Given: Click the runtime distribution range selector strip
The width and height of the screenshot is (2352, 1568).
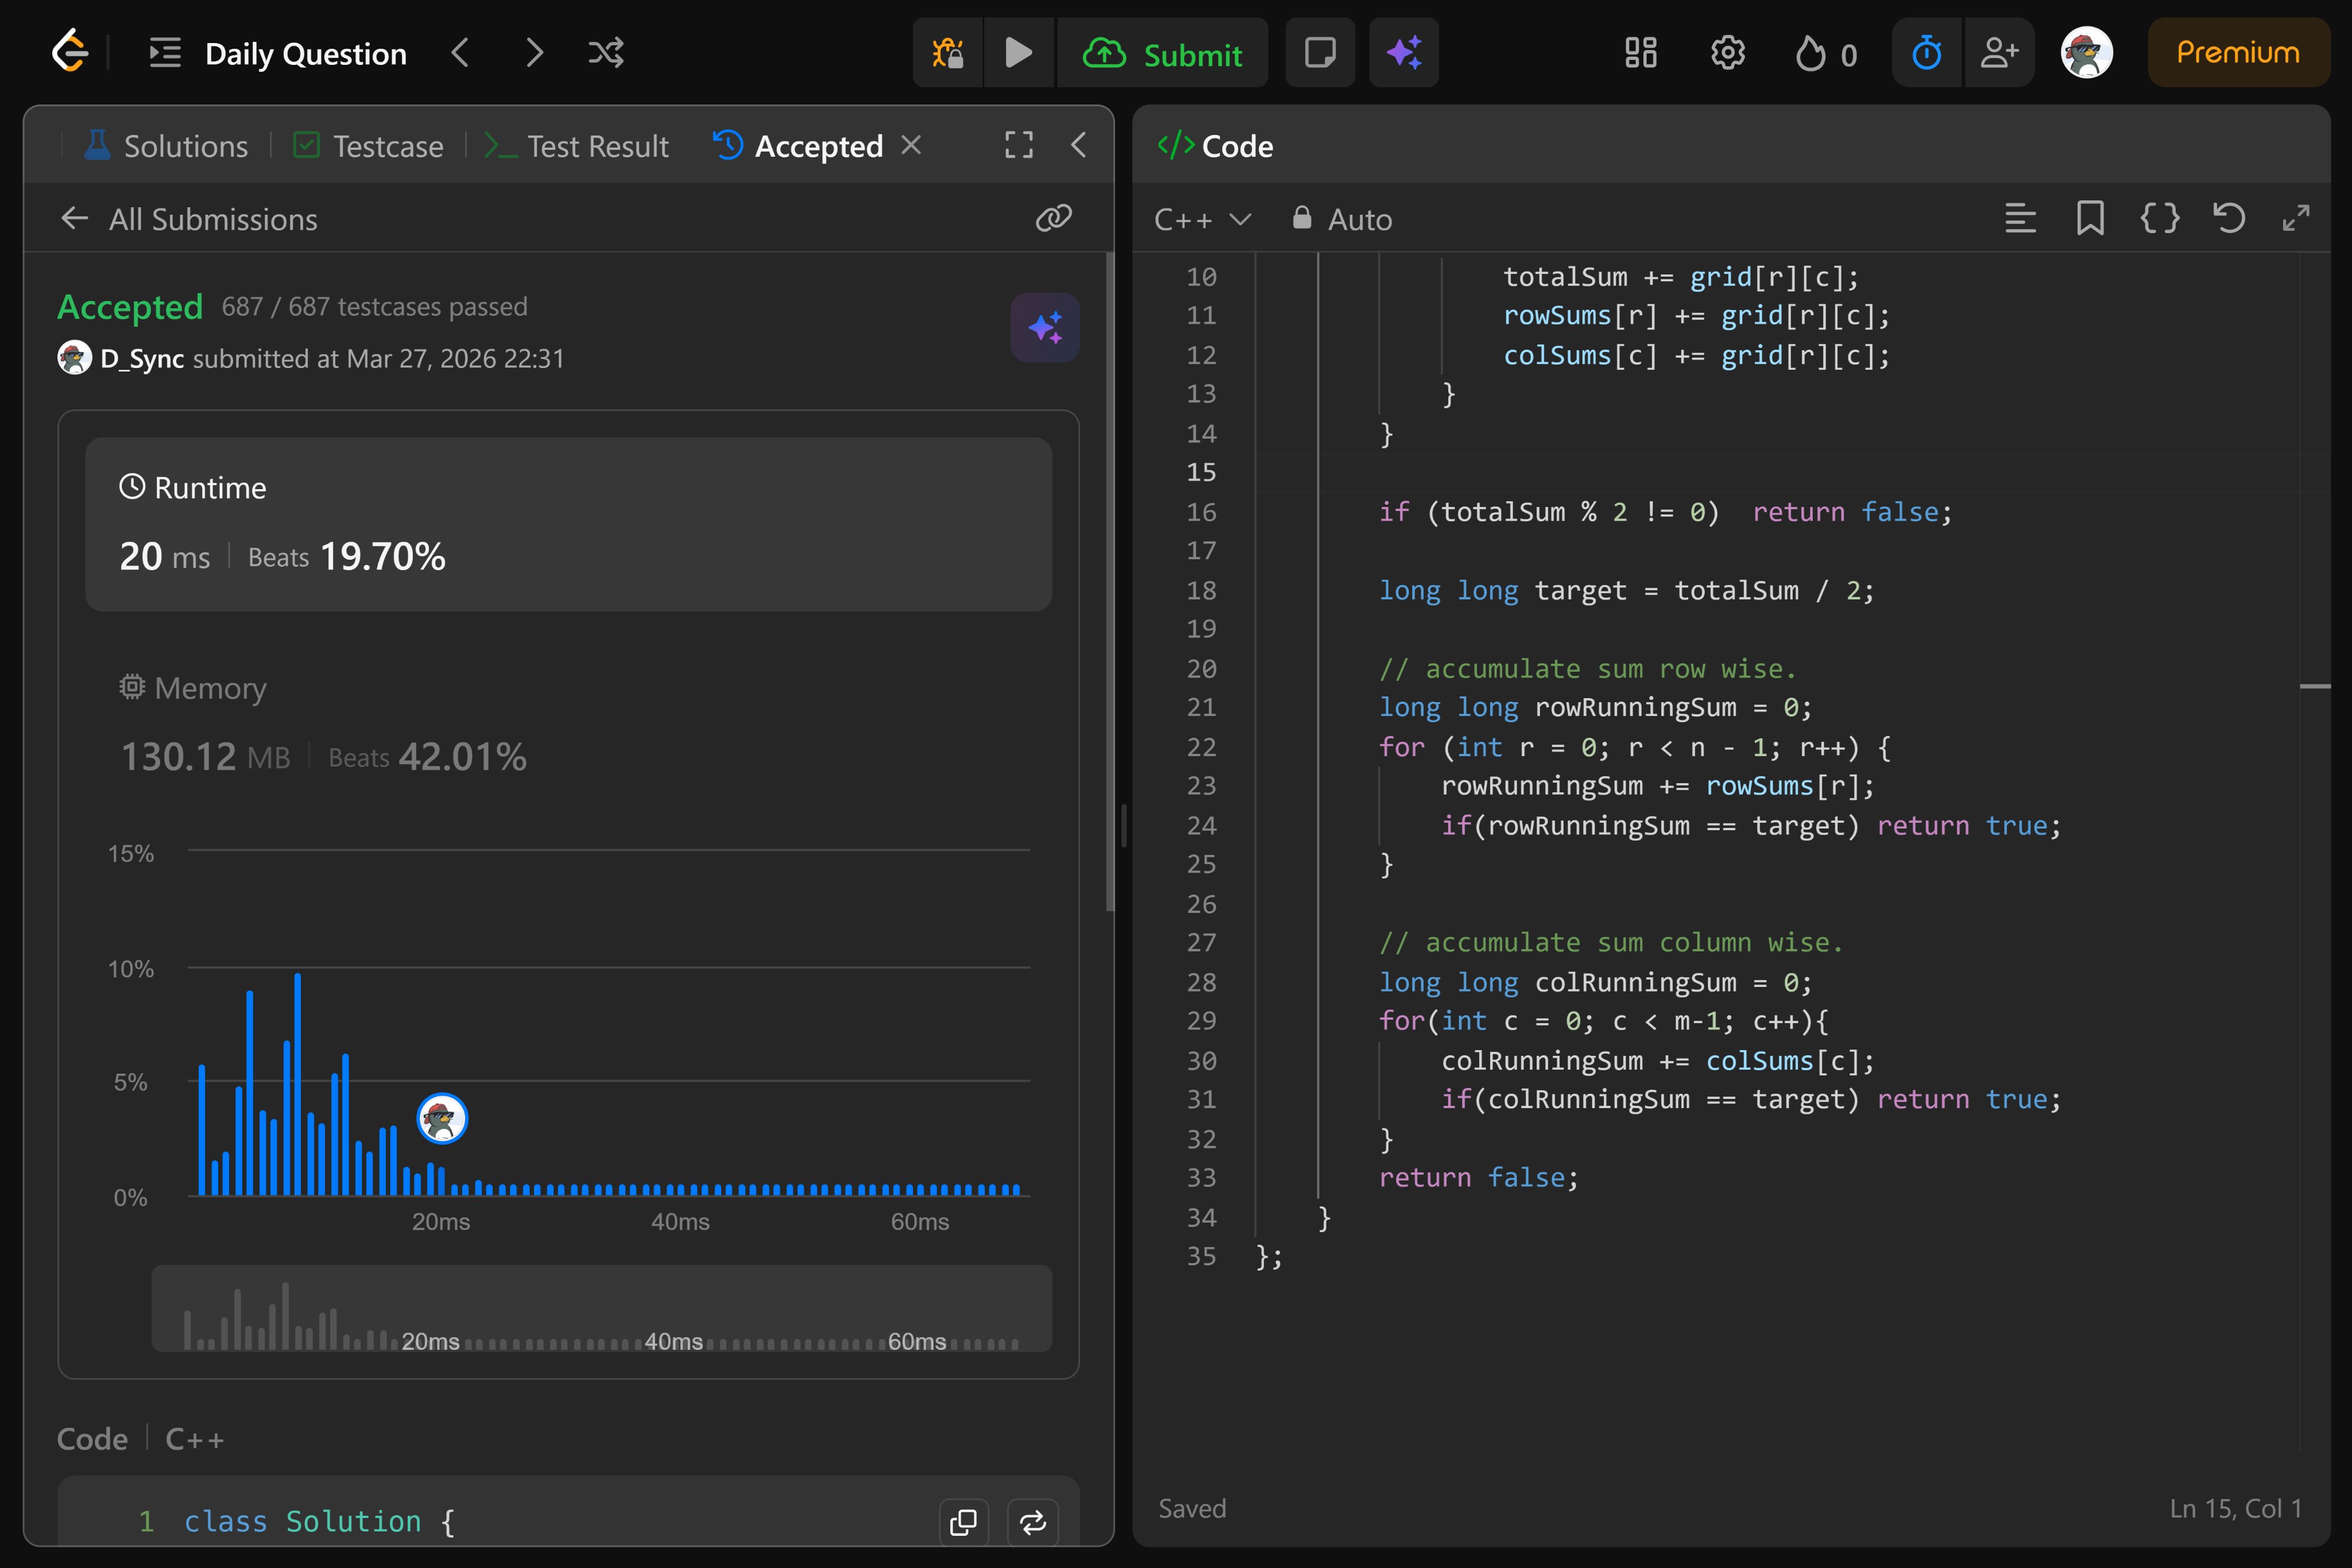Looking at the screenshot, I should [x=601, y=1309].
